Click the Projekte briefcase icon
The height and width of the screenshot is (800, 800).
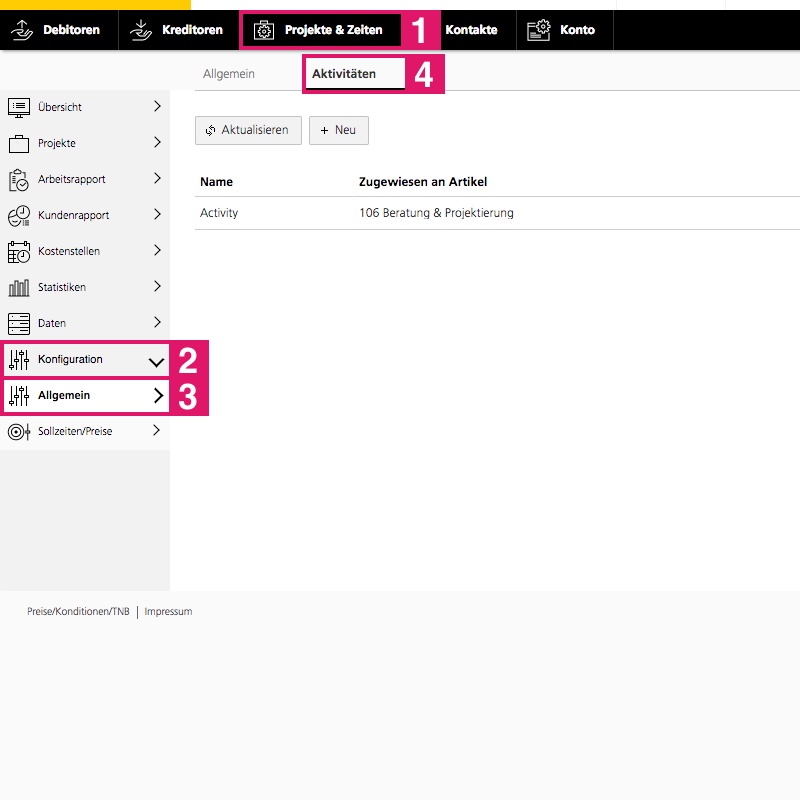(18, 144)
